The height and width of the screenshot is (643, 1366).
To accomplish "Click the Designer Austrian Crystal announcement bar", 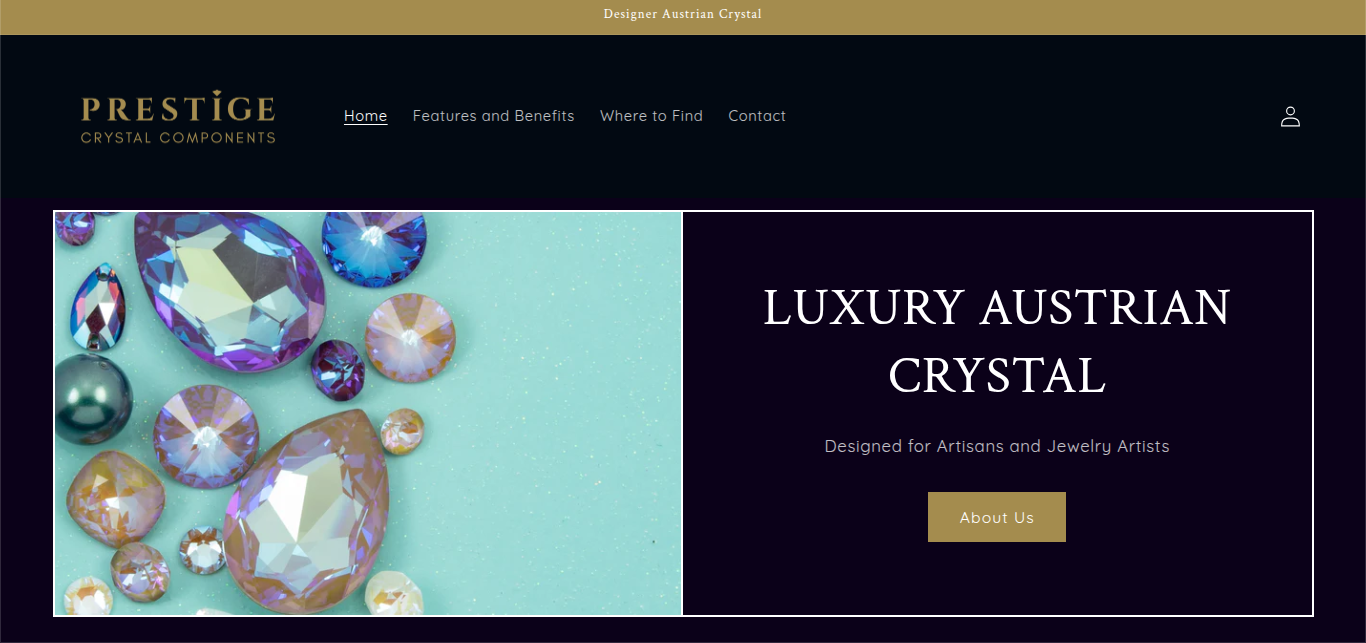I will (x=683, y=14).
